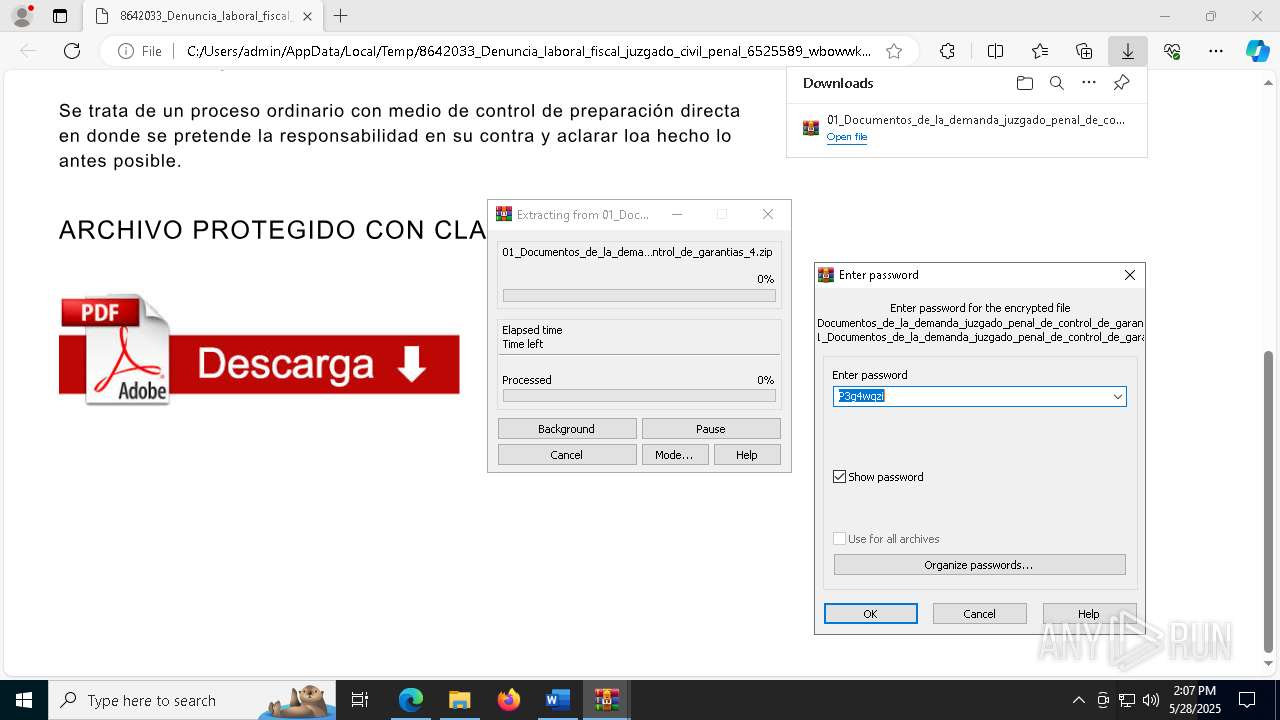Open Edge Settings and more menu

(1216, 51)
